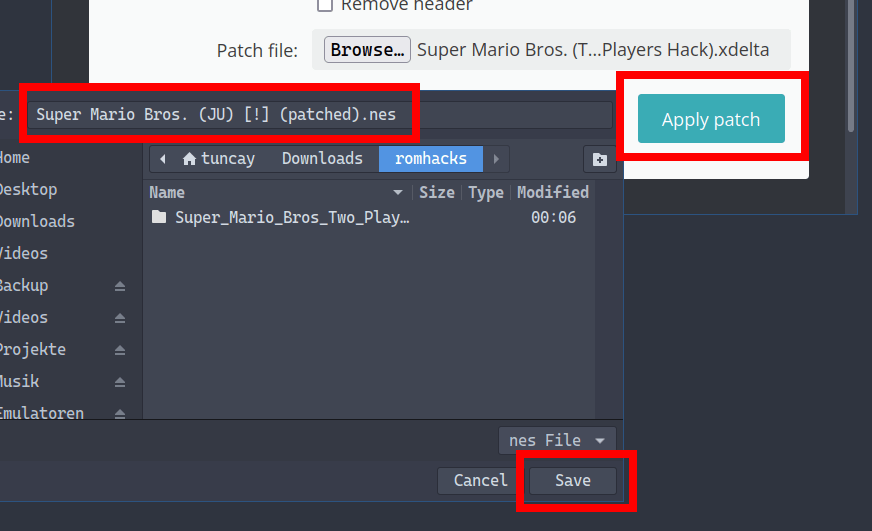Toggle the Remove header checkbox

(325, 5)
